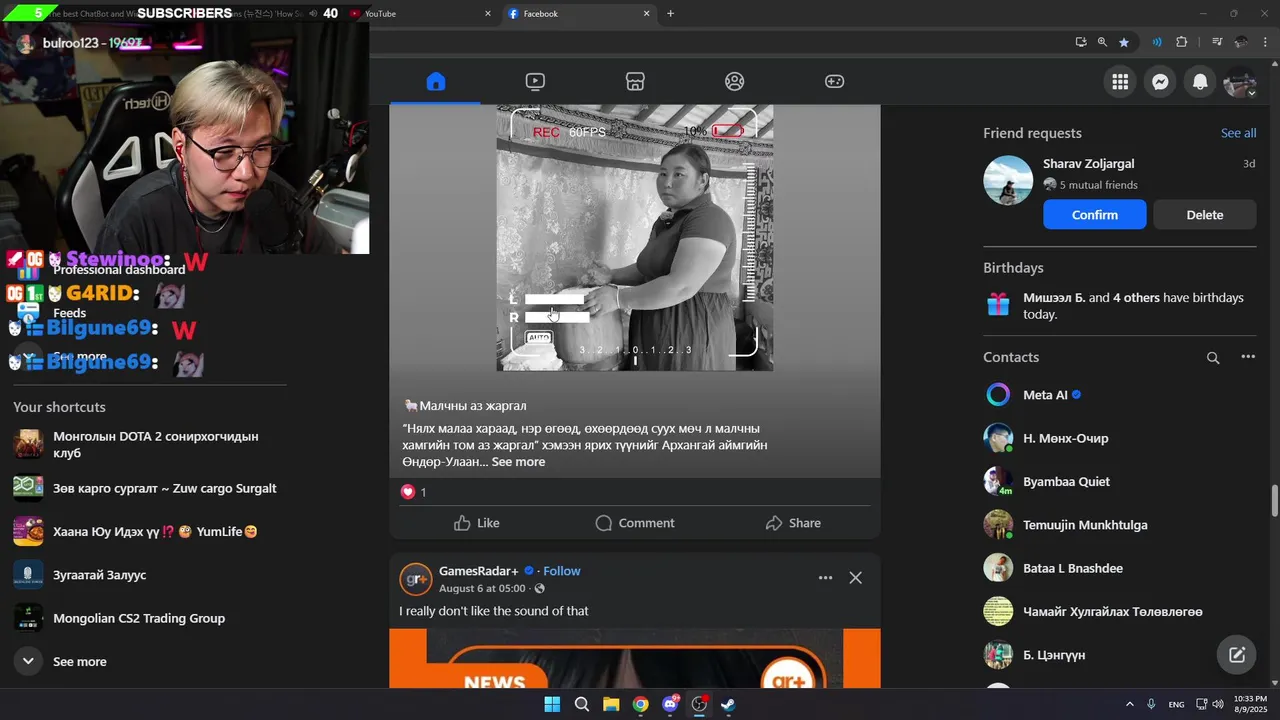Click the August 6 at 05:00 timestamp

tap(482, 589)
